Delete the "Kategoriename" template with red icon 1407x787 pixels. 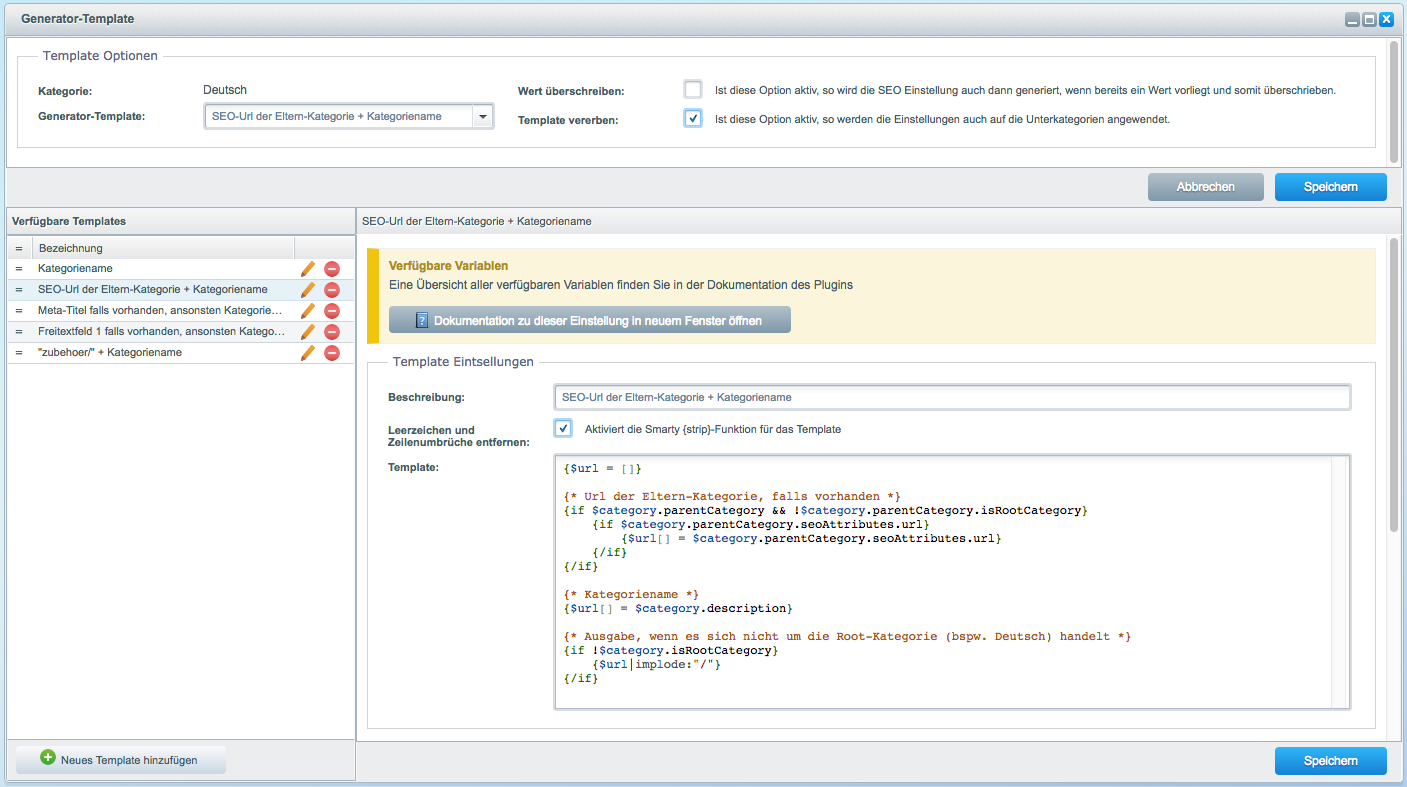tap(332, 269)
